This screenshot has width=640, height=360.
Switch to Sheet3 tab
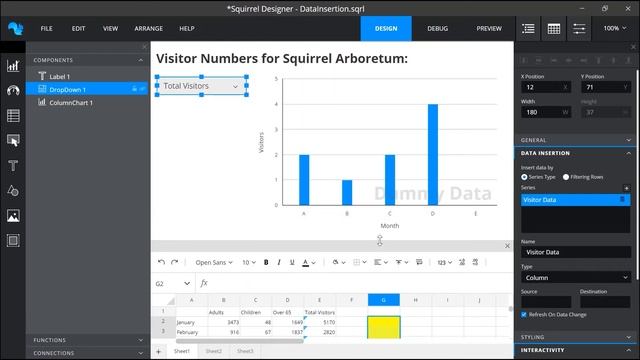click(x=245, y=351)
